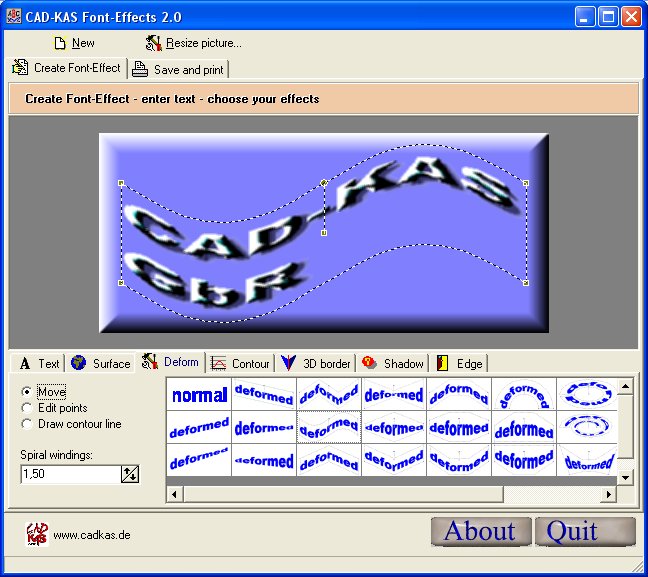
Task: Switch to the Create Font-Effect tab
Action: pyautogui.click(x=66, y=68)
